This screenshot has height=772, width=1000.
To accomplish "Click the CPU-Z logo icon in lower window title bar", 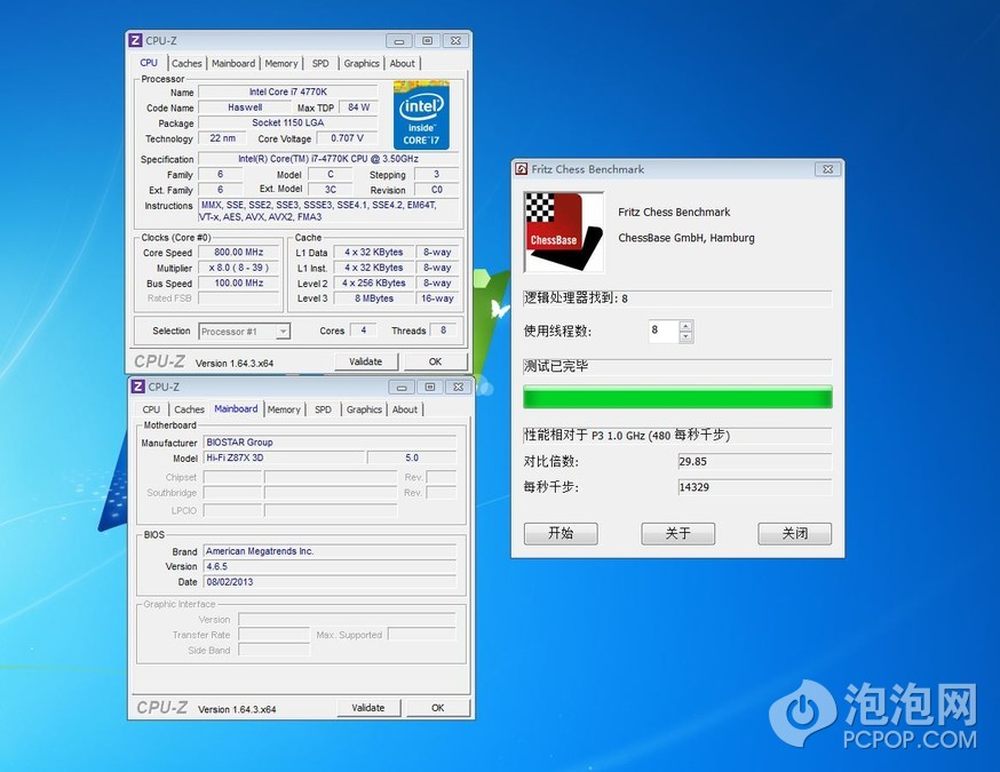I will pyautogui.click(x=138, y=387).
